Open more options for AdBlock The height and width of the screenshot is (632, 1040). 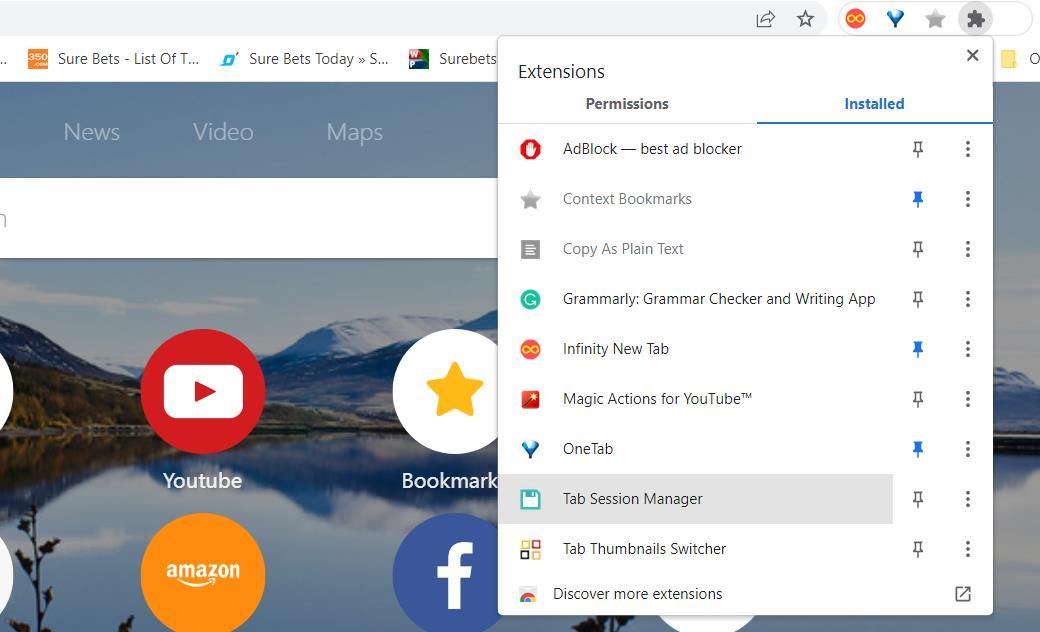coord(967,148)
